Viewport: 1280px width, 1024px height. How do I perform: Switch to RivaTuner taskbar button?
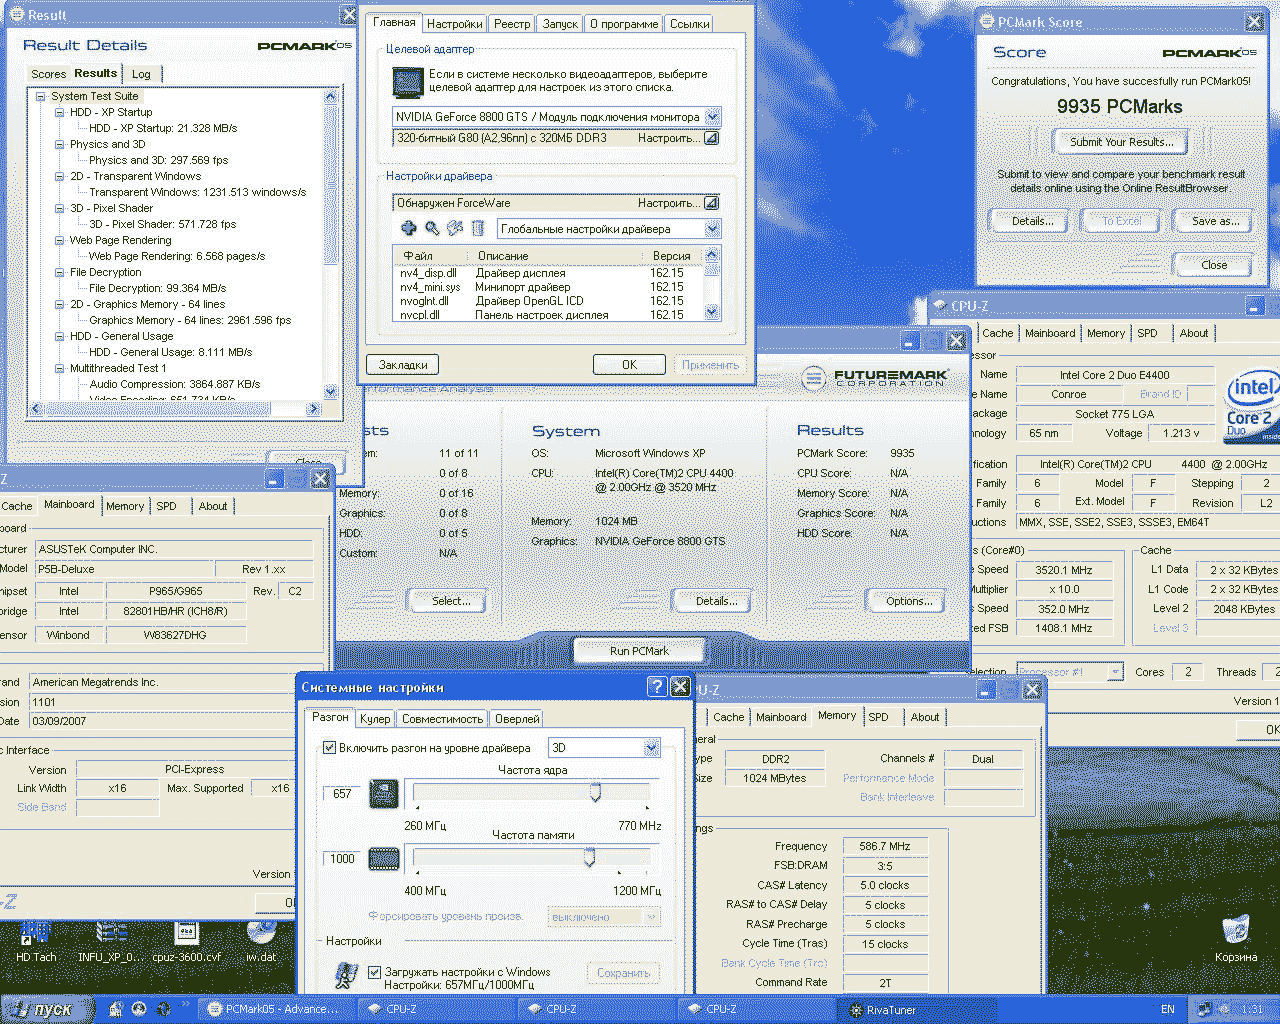point(917,1009)
